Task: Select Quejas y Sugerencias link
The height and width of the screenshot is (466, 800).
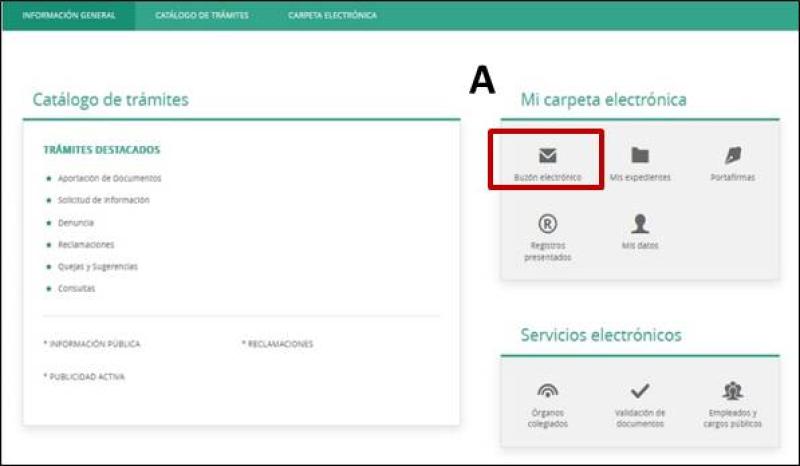Action: pos(98,266)
